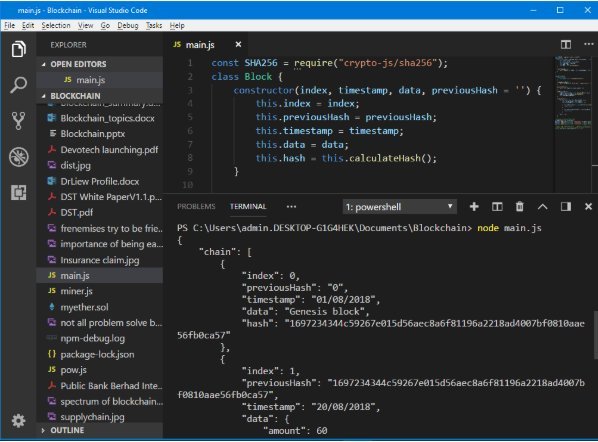Open importance of being ea... file
The width and height of the screenshot is (598, 442).
[100, 244]
